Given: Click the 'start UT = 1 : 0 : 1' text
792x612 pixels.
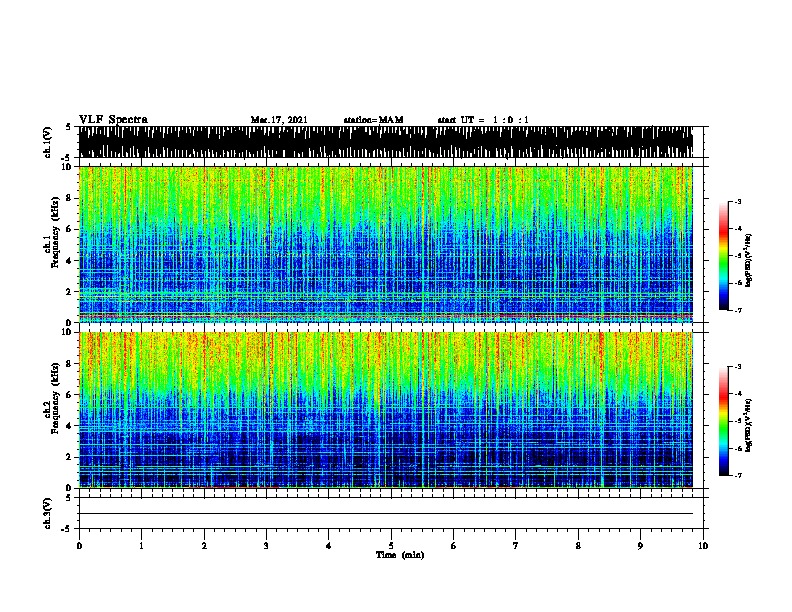Looking at the screenshot, I should click(x=483, y=120).
